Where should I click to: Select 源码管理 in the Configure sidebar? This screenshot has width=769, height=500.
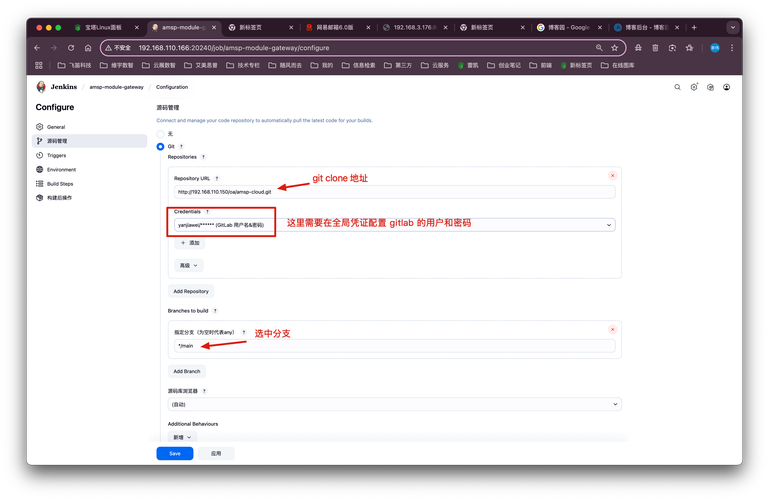(90, 141)
